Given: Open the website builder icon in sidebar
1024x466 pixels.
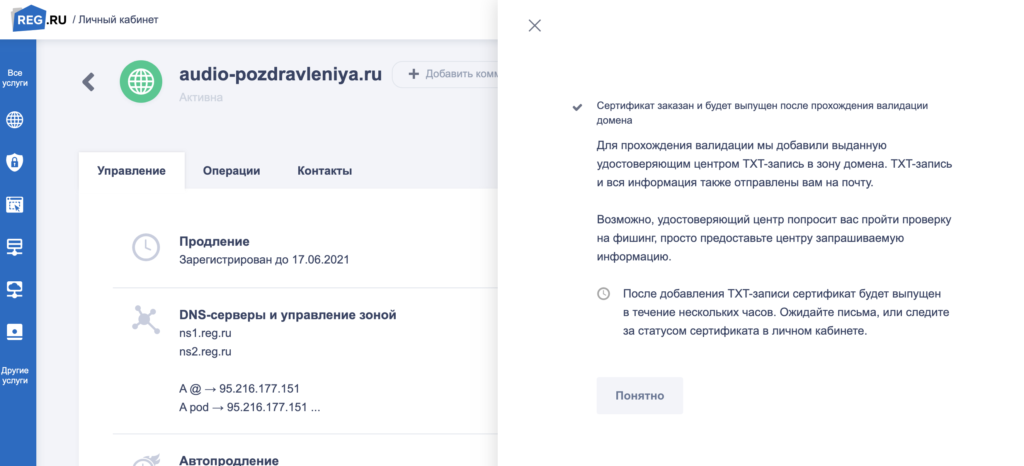Looking at the screenshot, I should coord(14,205).
